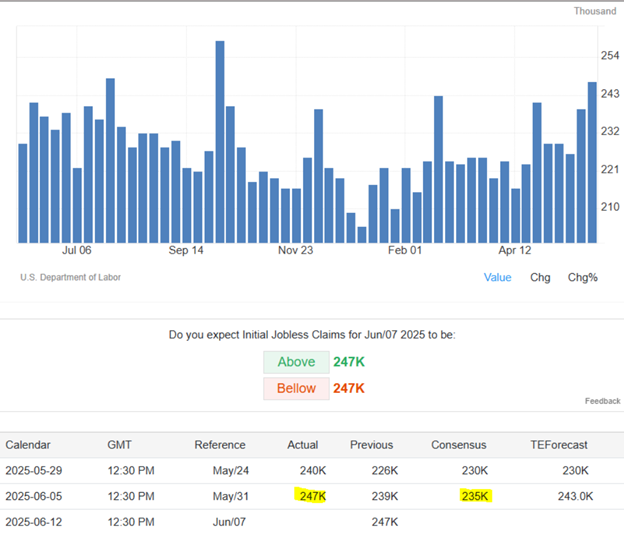Open the 2025-05-29 calendar entry
624x534 pixels.
(x=34, y=470)
